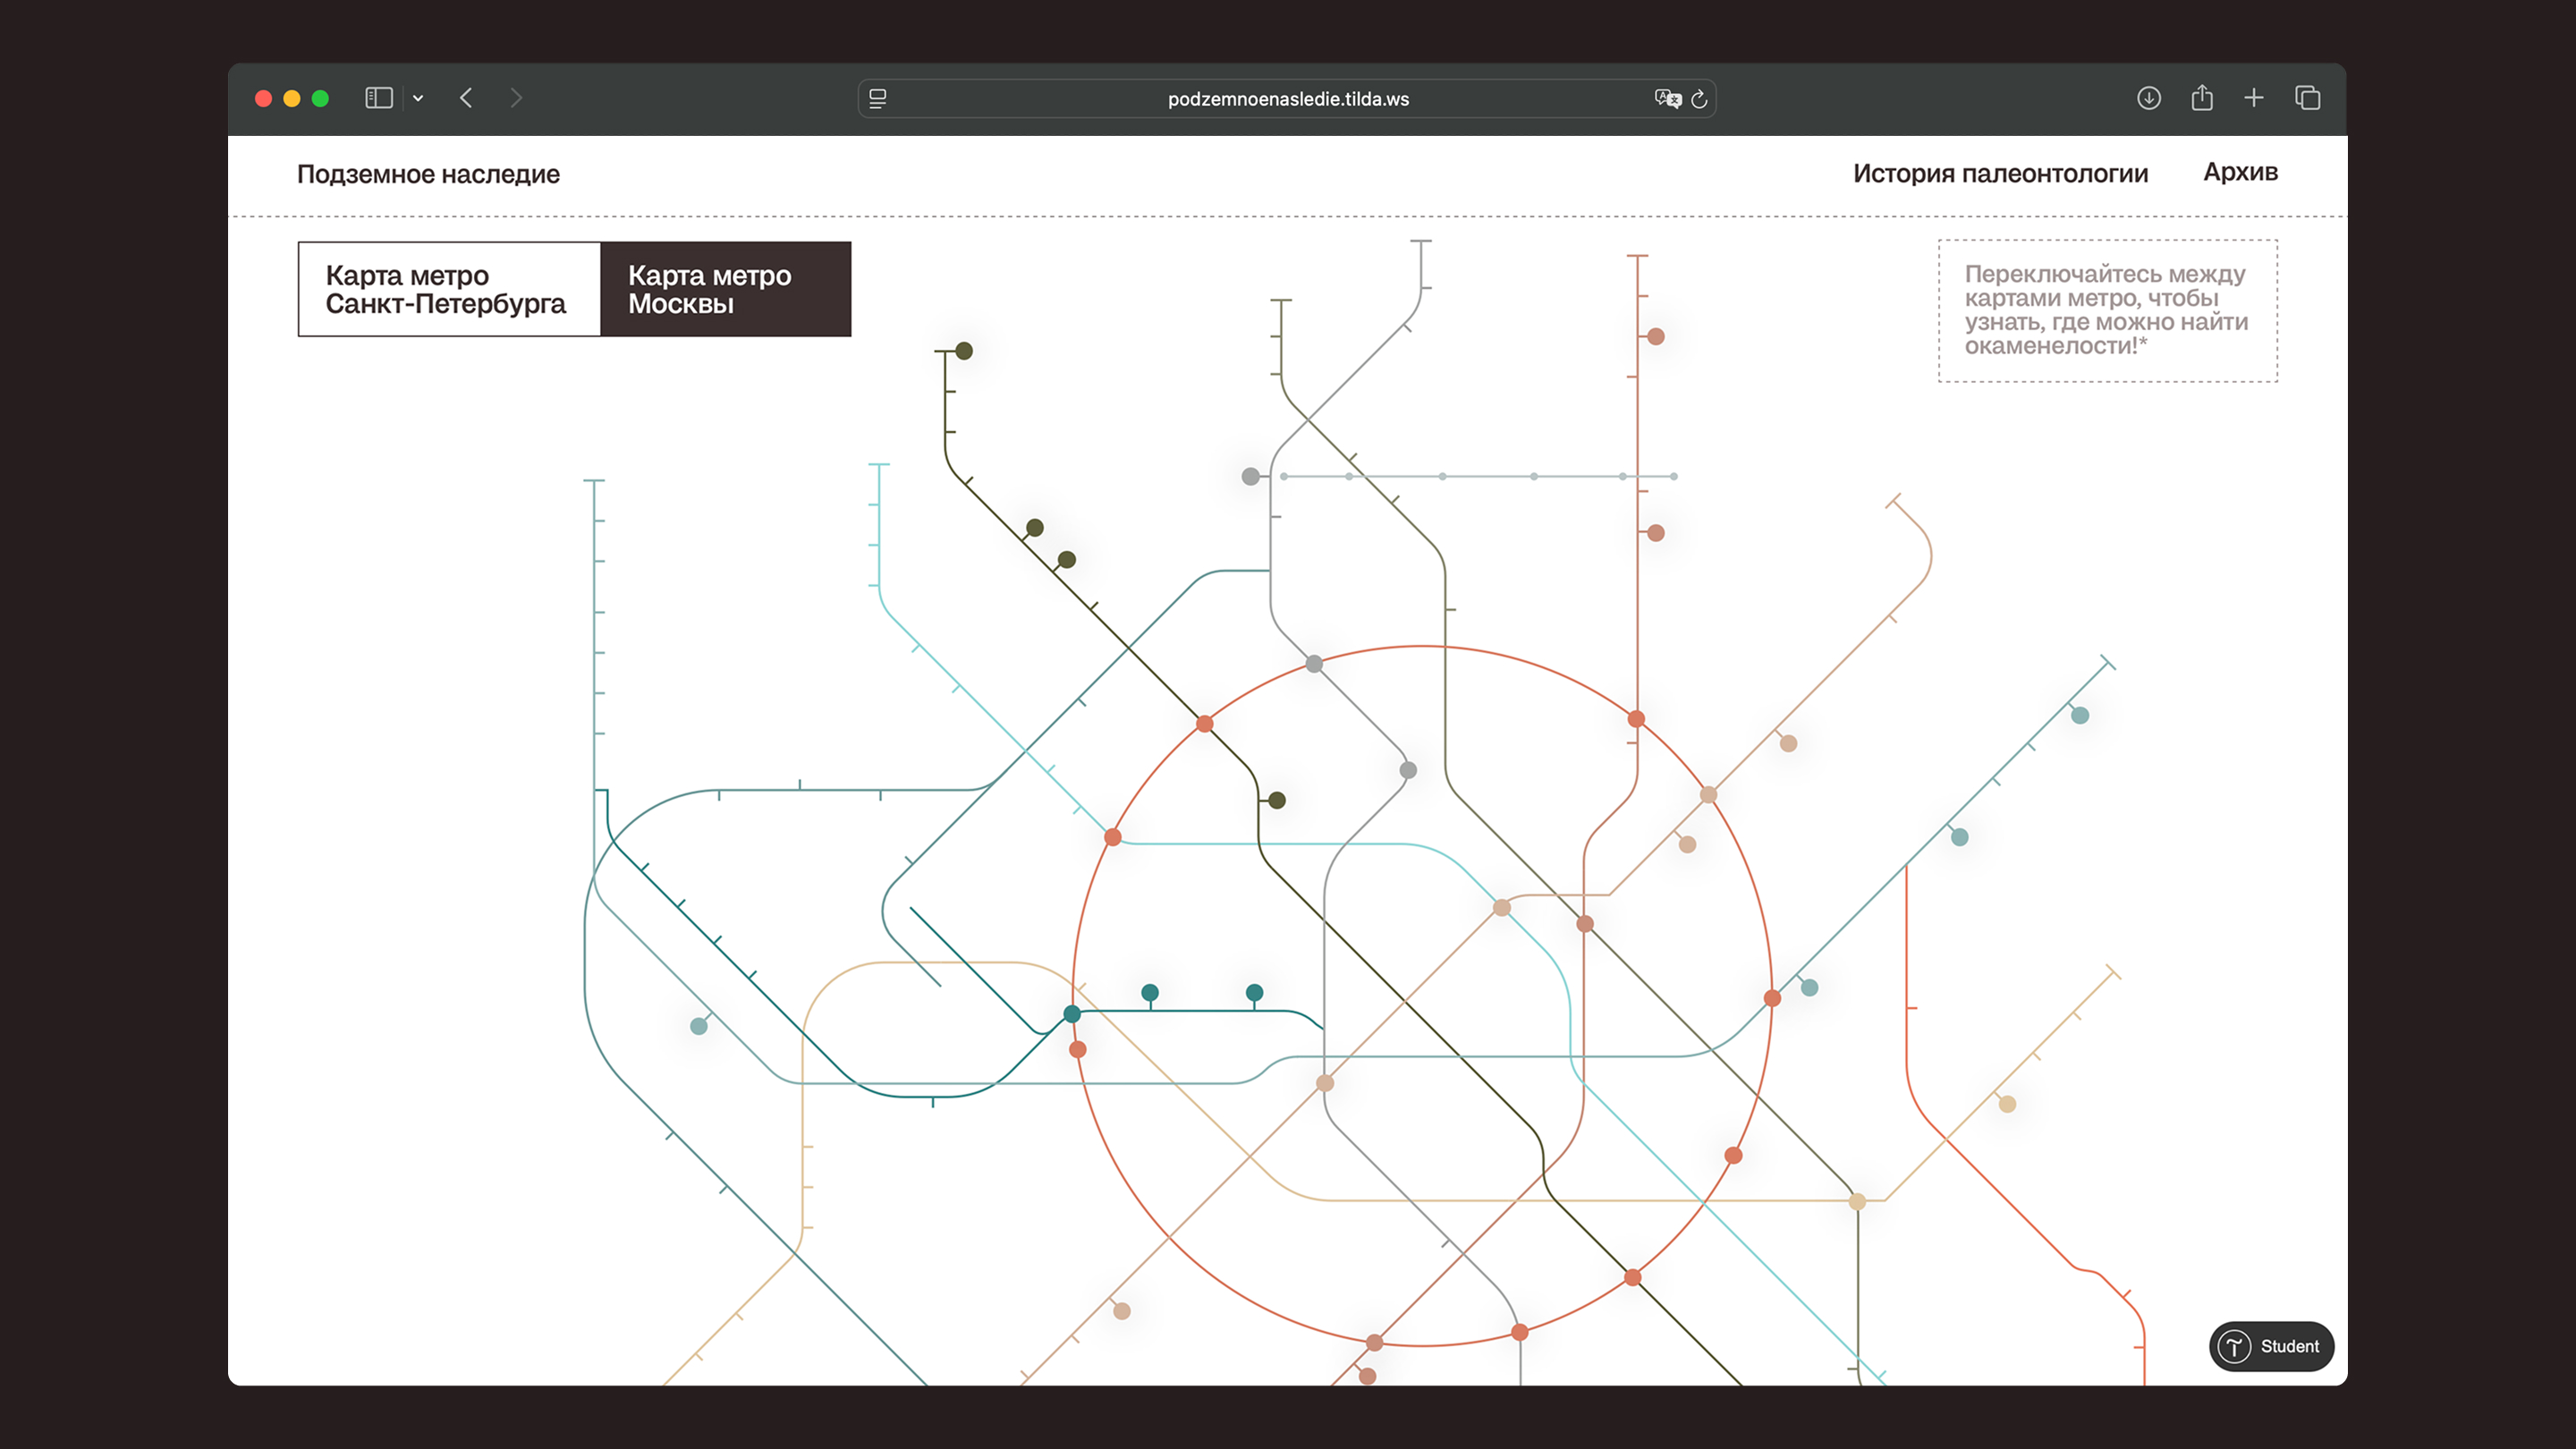Image resolution: width=2576 pixels, height=1449 pixels.
Task: Open the Share icon menu
Action: (2202, 98)
